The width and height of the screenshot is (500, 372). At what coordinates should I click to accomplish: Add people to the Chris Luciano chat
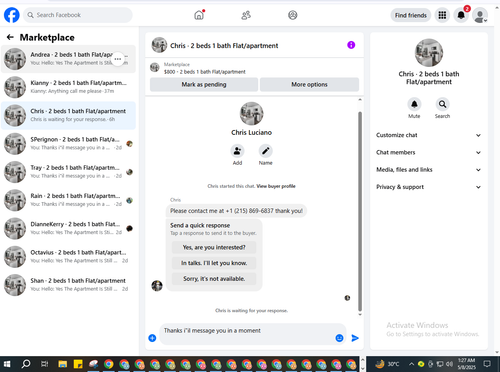tap(237, 151)
